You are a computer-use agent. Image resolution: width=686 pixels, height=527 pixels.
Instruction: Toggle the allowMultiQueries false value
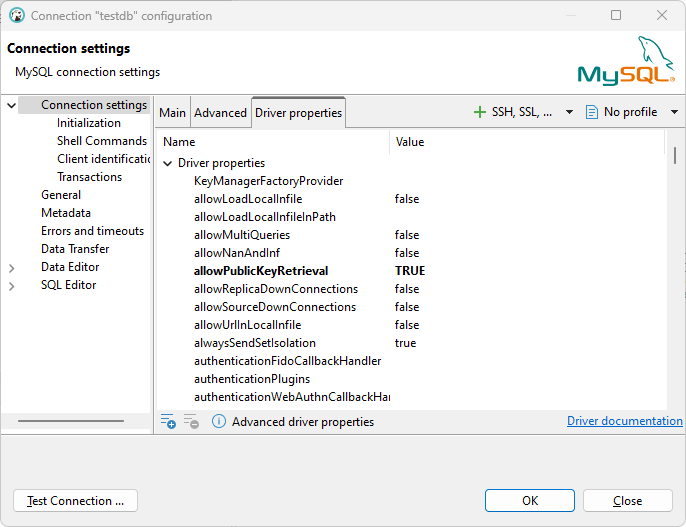click(x=407, y=235)
